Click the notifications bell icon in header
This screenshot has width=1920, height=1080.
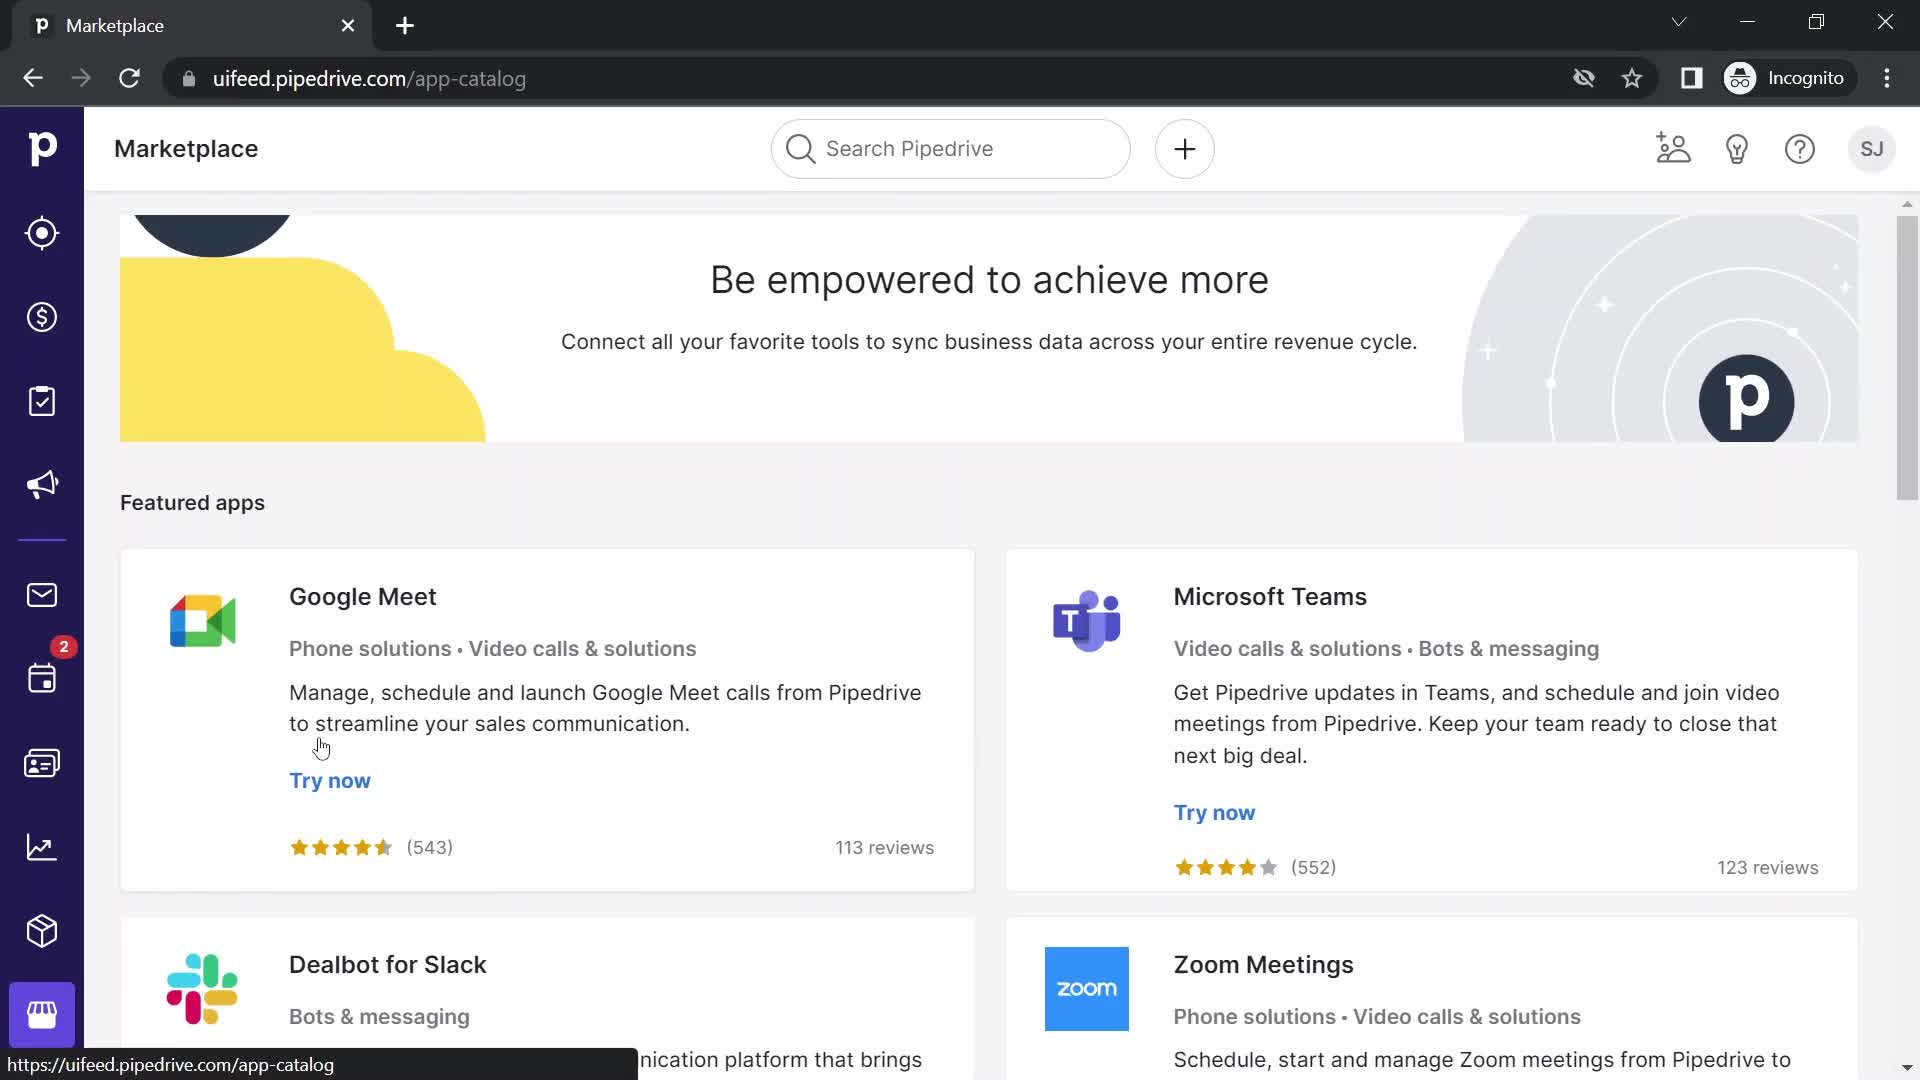[1738, 149]
